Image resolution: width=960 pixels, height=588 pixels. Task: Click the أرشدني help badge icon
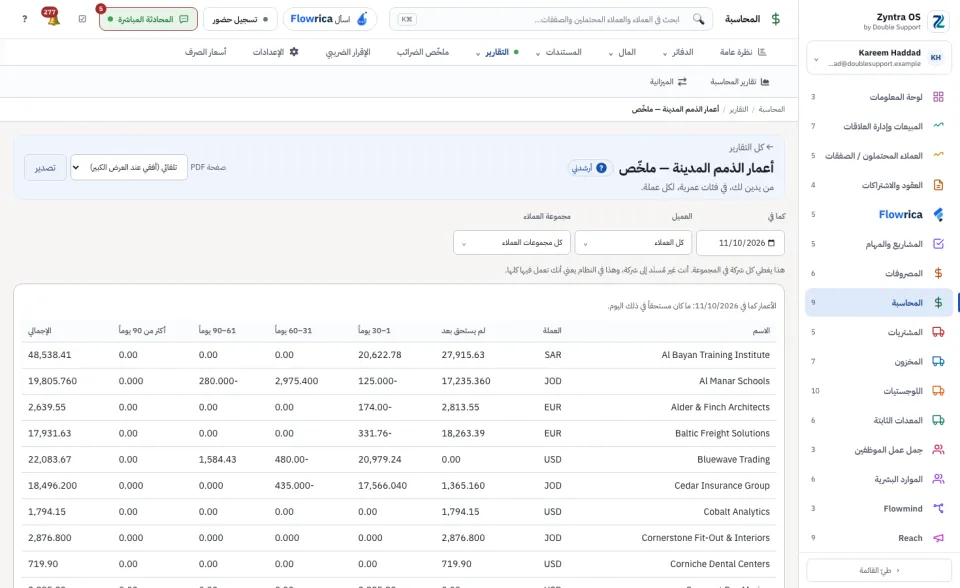tap(601, 168)
